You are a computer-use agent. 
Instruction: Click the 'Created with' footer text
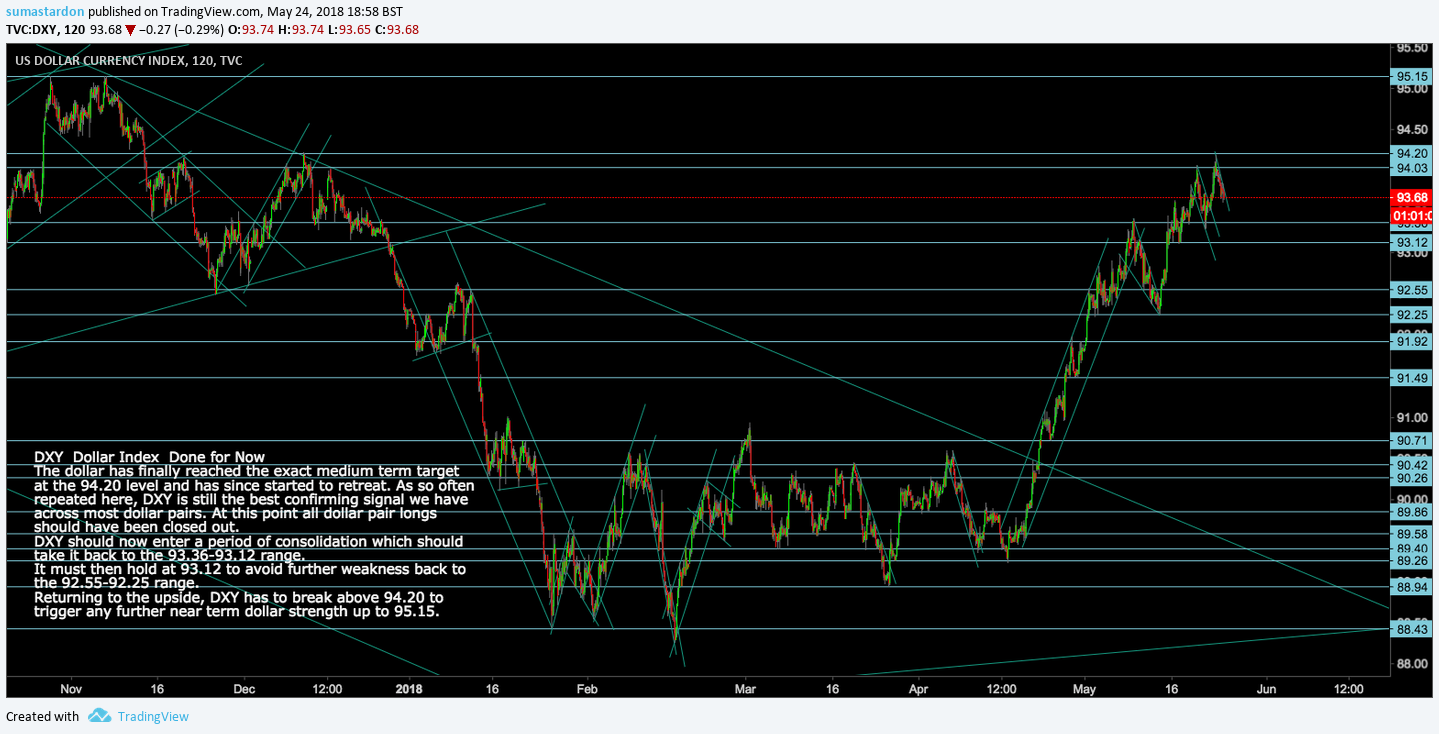42,716
